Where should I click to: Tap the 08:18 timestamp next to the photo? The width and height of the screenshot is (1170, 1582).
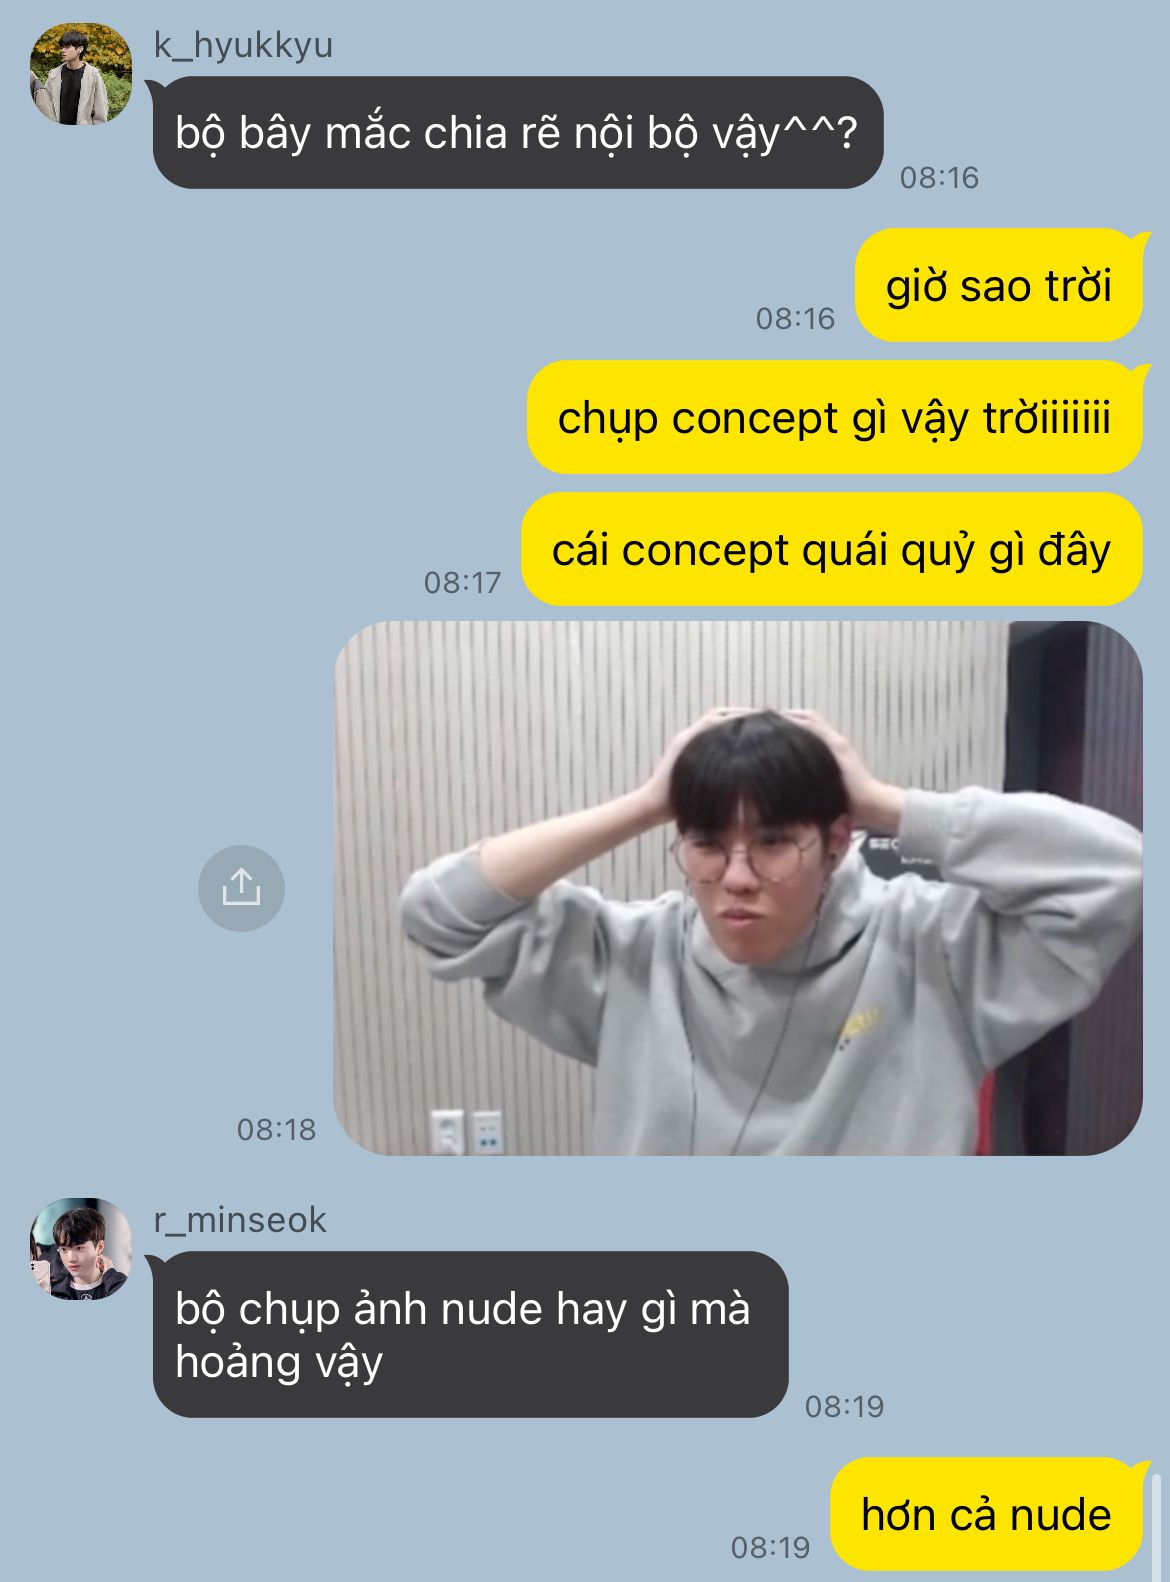coord(276,1130)
